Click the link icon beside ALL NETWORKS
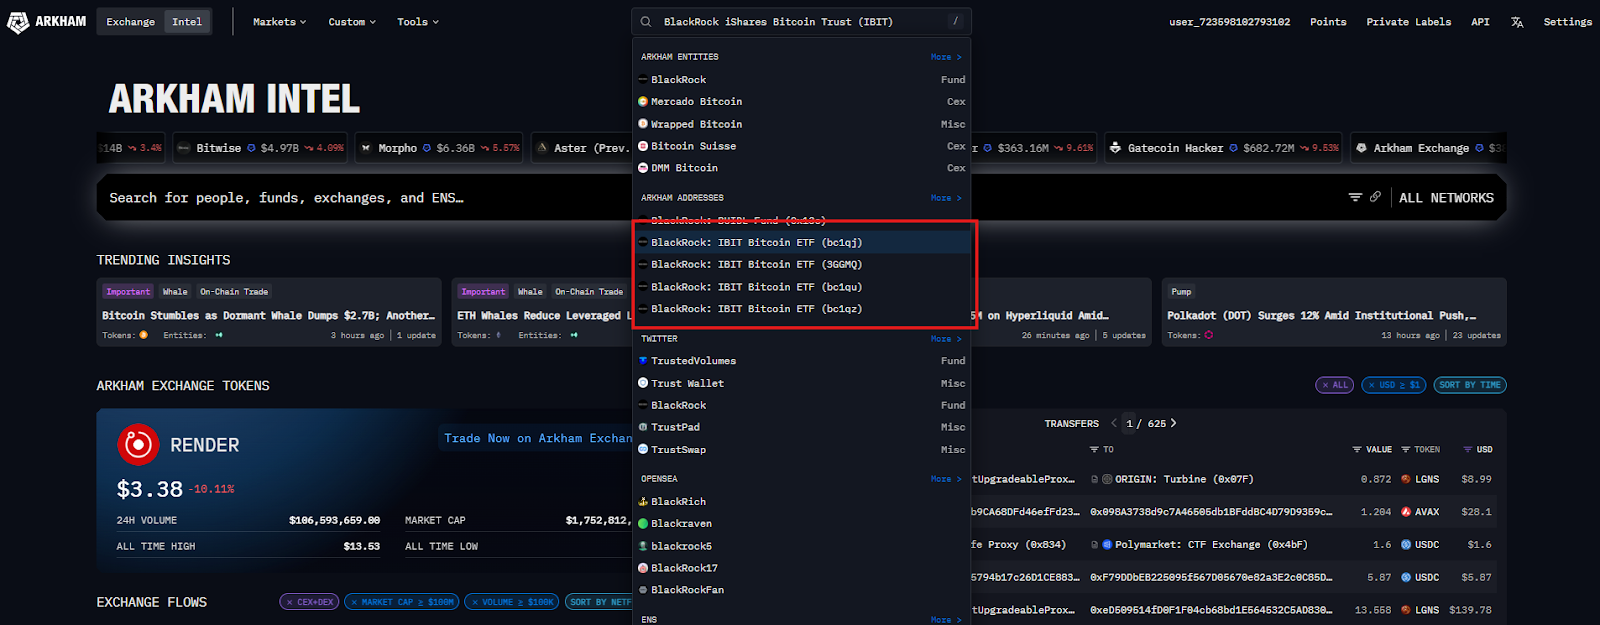Screen dimensions: 1600x625 tap(1376, 197)
